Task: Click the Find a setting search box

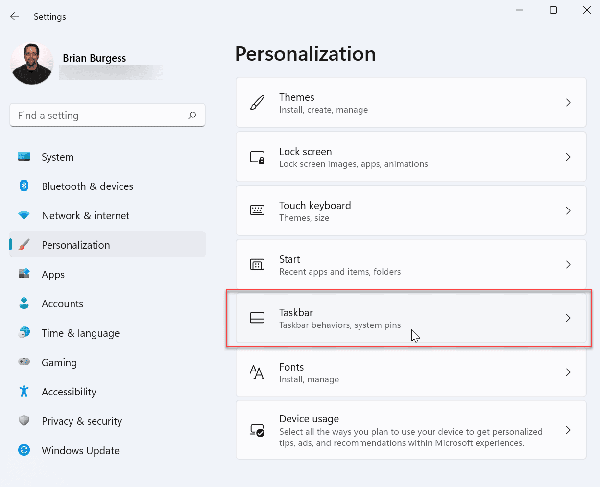Action: (x=107, y=115)
